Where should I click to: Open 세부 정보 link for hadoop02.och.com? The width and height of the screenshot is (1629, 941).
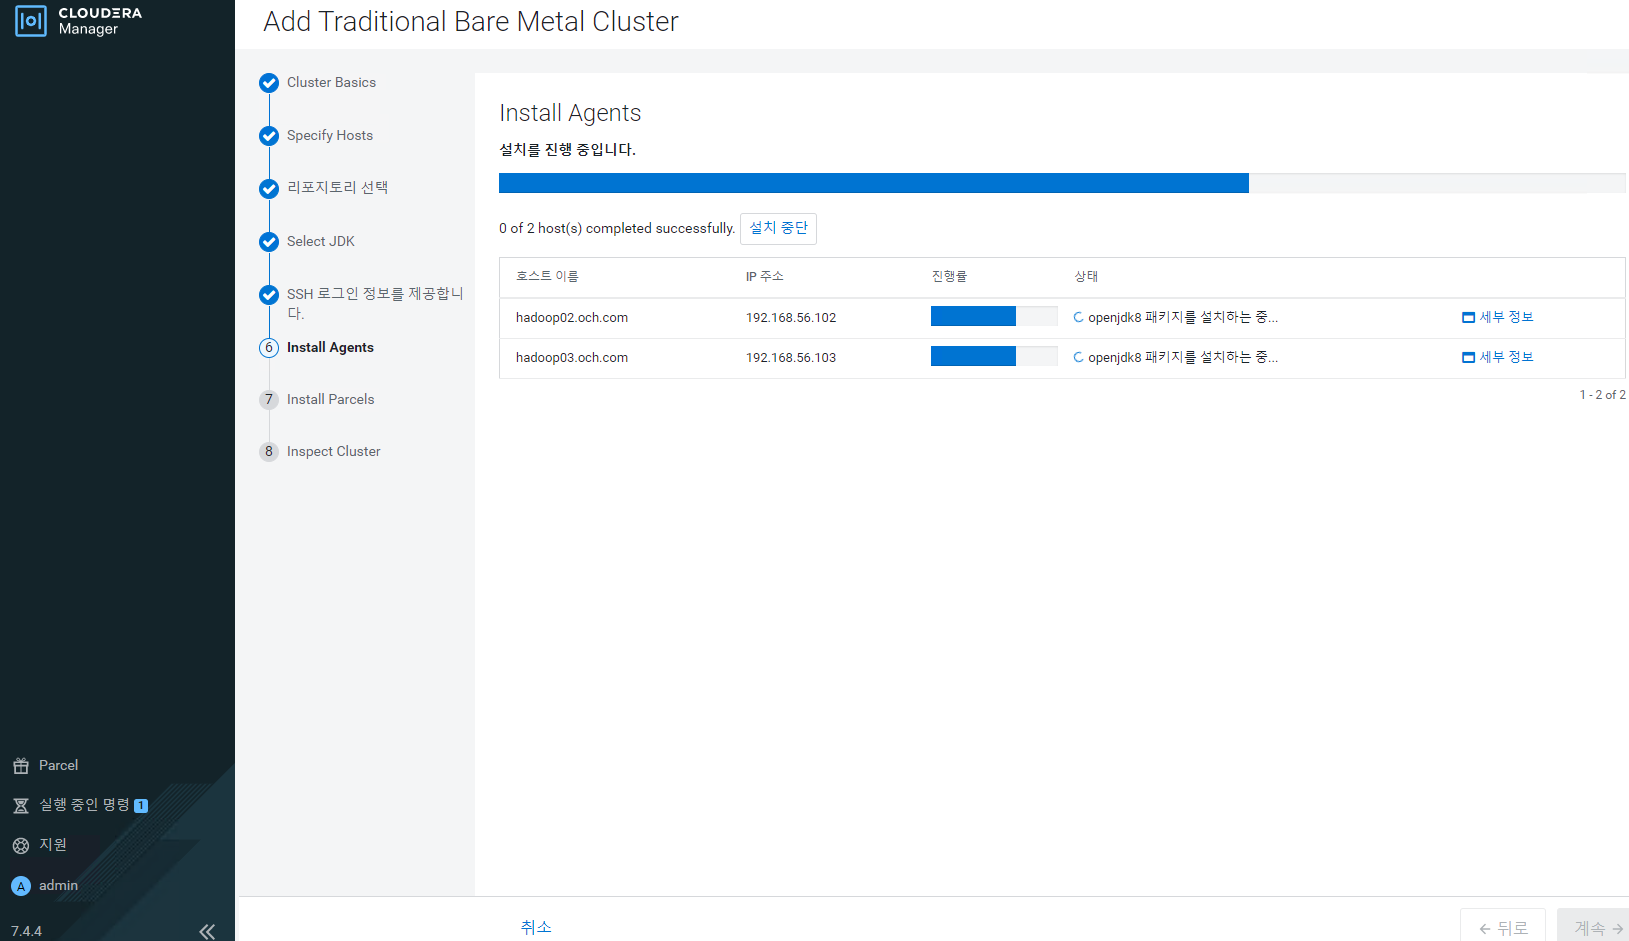click(1506, 318)
